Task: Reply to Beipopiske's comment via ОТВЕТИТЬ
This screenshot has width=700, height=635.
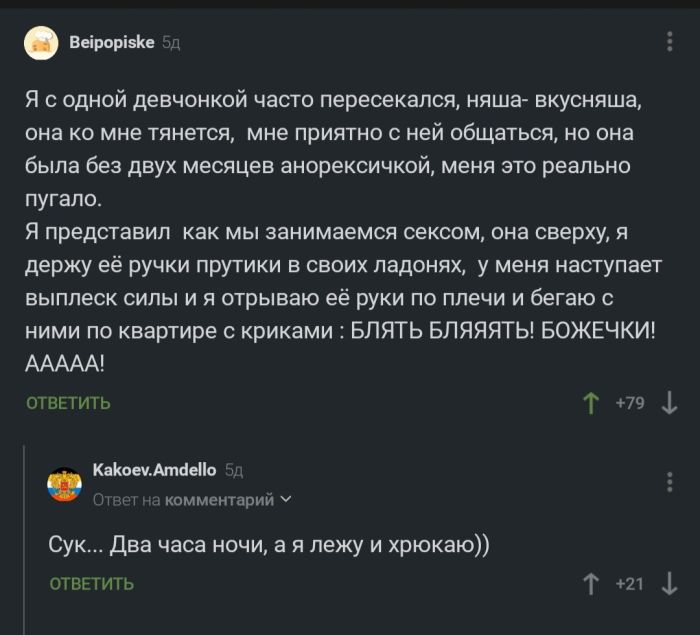Action: 68,403
